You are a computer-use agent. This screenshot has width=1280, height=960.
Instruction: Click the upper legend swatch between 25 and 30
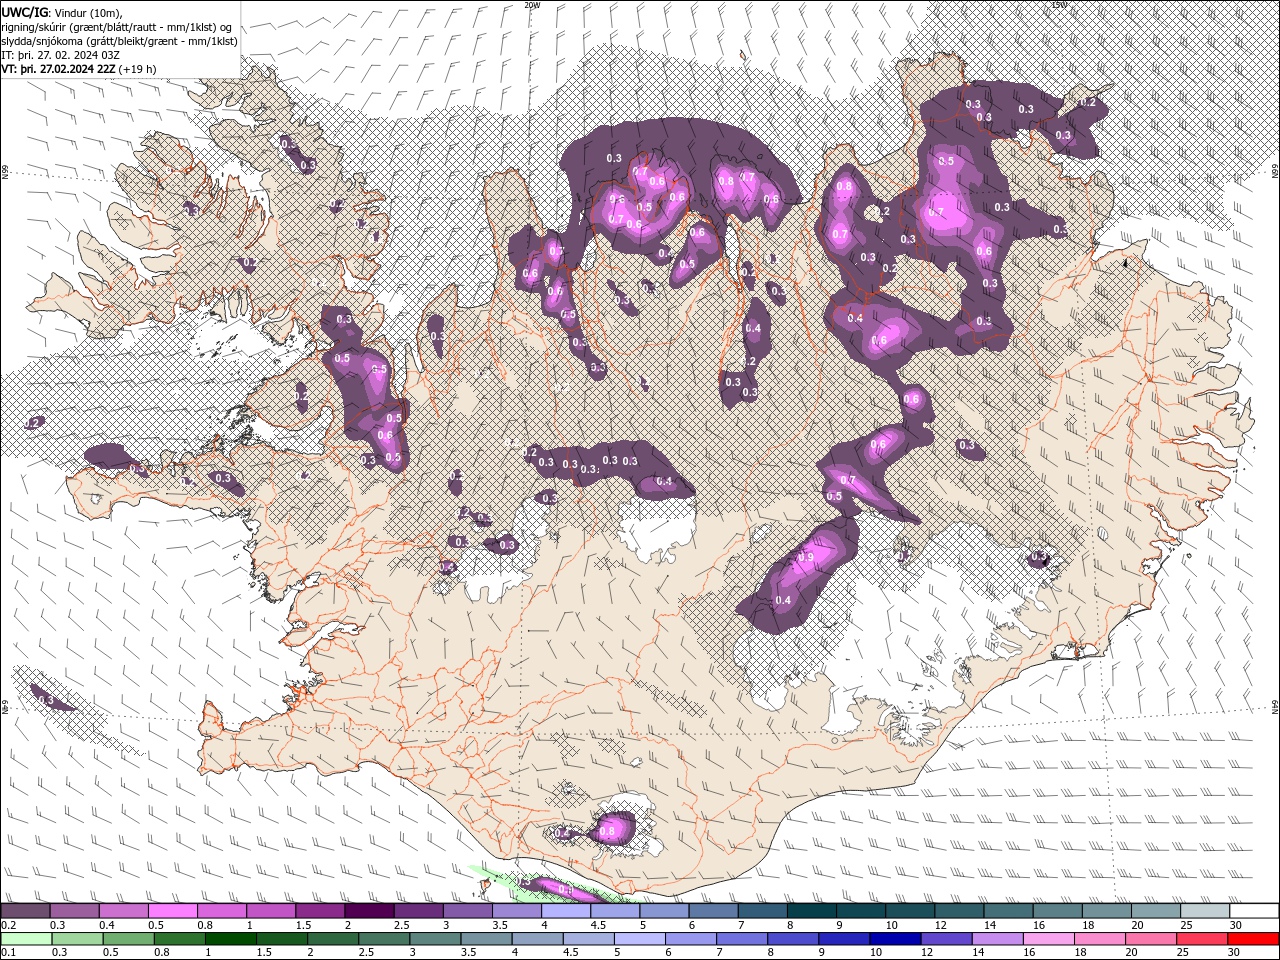tap(1207, 911)
